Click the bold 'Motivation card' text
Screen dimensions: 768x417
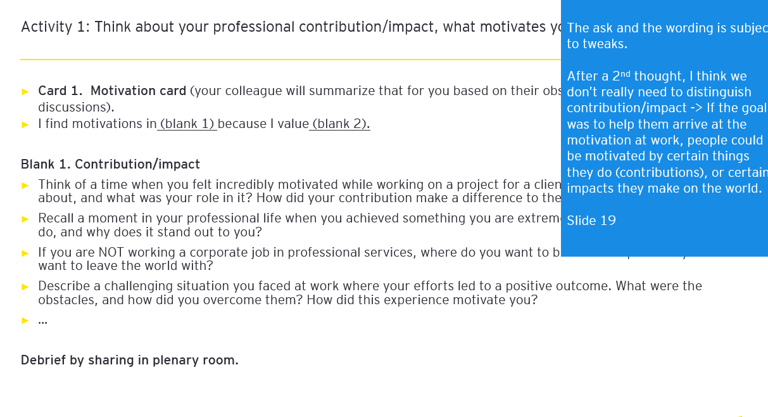(138, 91)
